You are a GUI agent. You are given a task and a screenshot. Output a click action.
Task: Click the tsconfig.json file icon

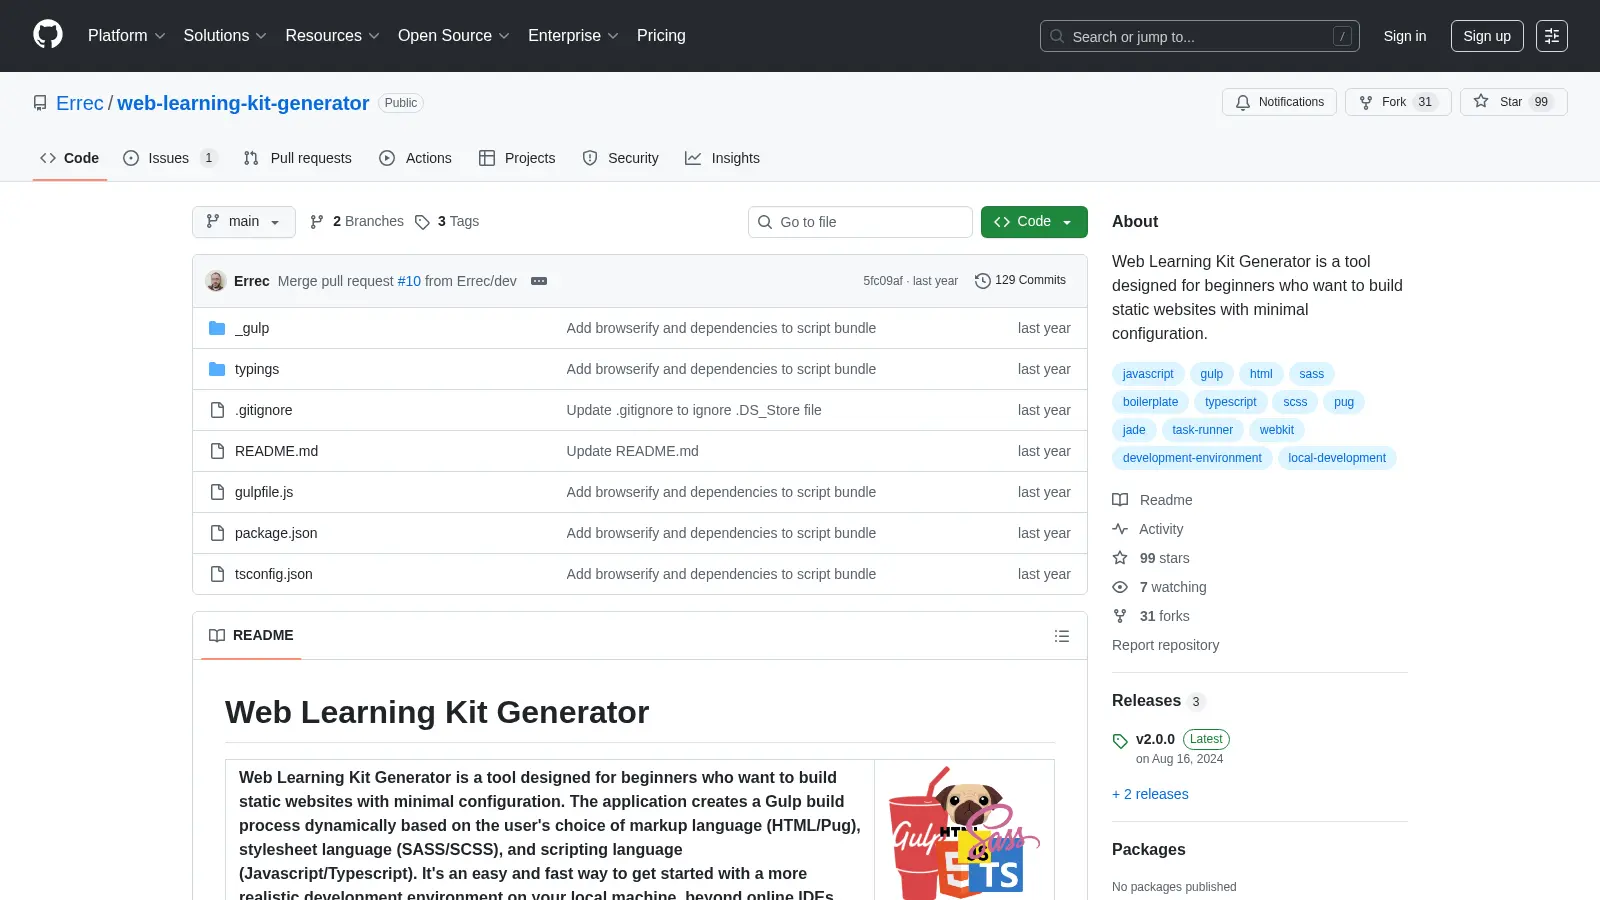217,574
